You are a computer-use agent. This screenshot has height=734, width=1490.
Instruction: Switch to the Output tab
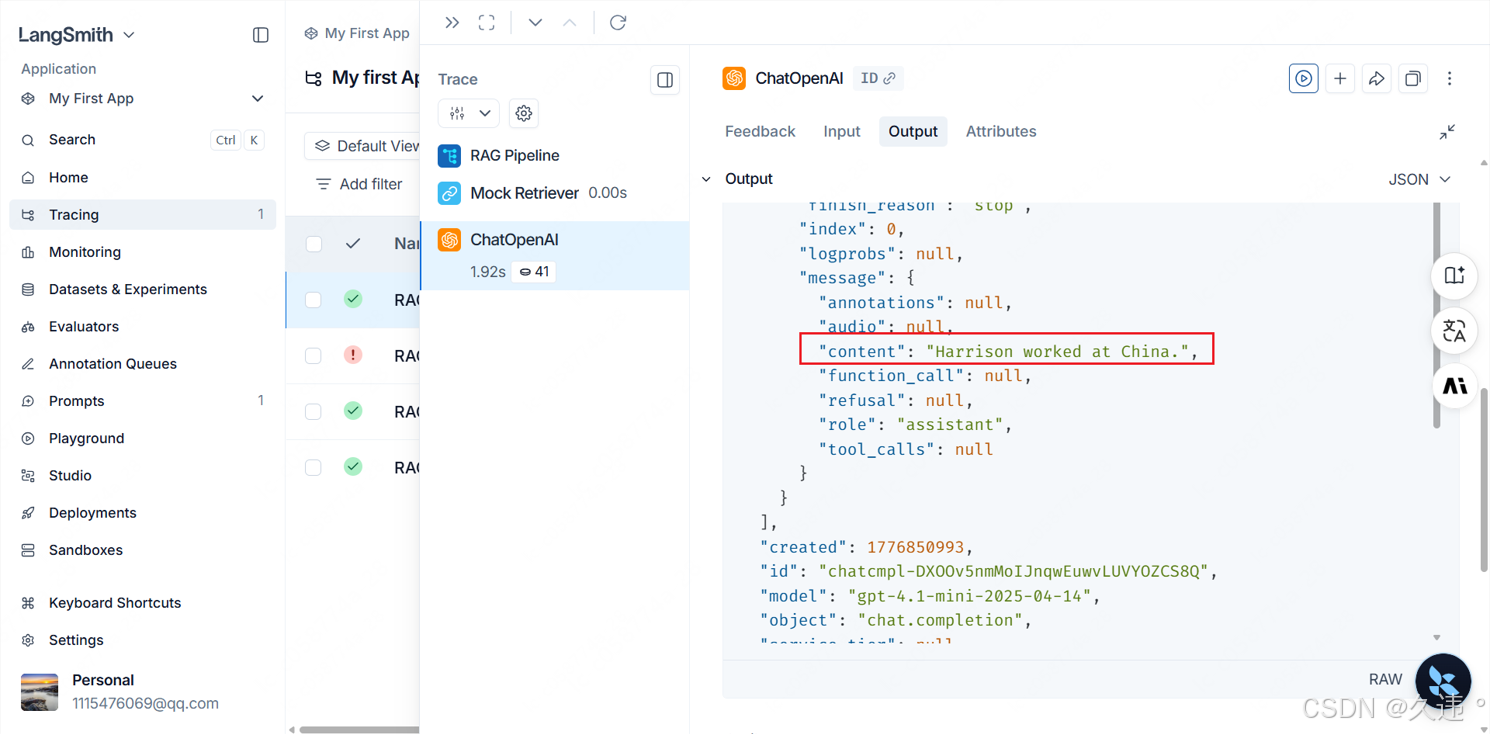pyautogui.click(x=913, y=131)
